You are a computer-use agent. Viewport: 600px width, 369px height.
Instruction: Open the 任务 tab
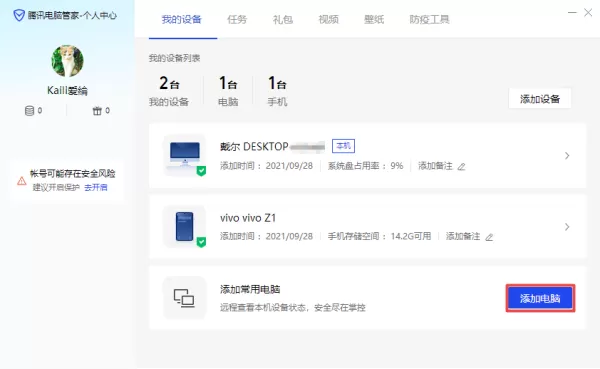pyautogui.click(x=237, y=20)
